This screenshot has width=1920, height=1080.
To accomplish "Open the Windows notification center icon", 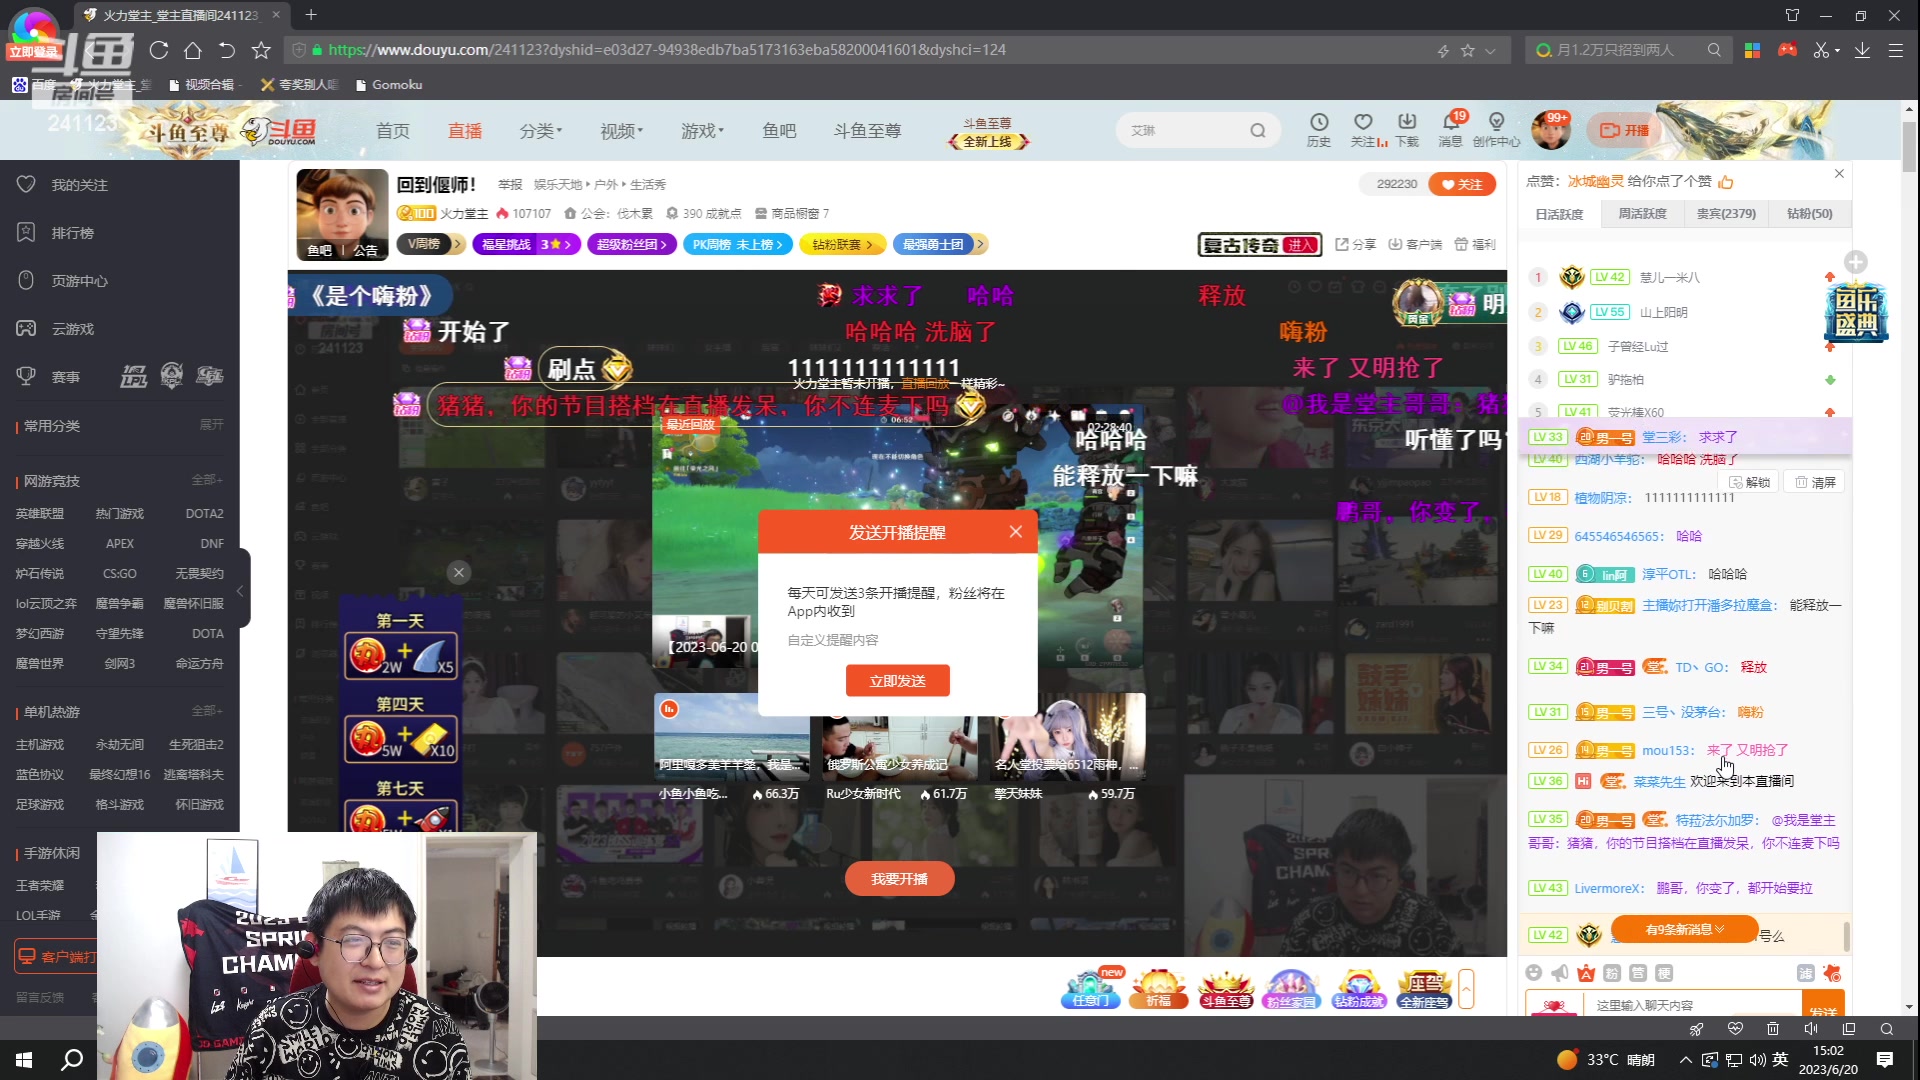I will [1885, 1060].
